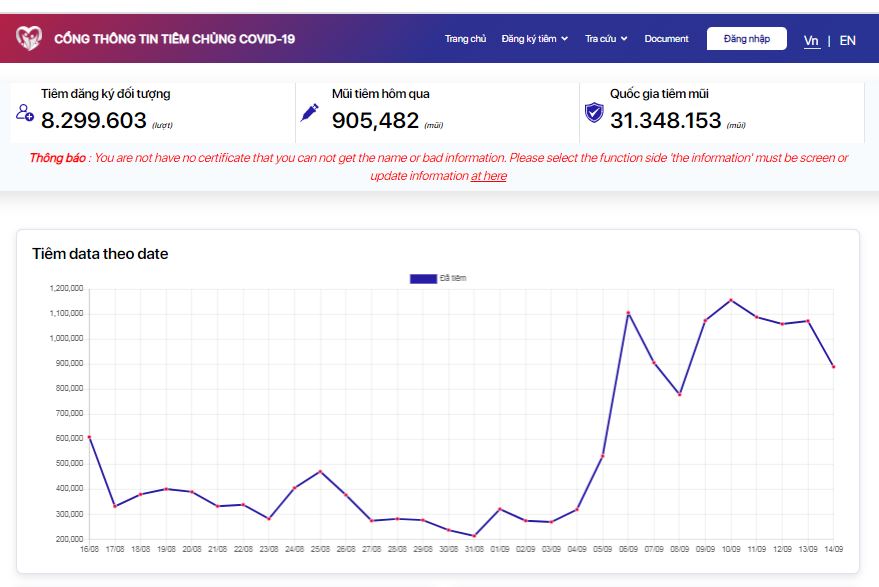Screen dimensions: 879x587
Task: Click the Quốc gia tiêm mũi label
Action: 659,94
